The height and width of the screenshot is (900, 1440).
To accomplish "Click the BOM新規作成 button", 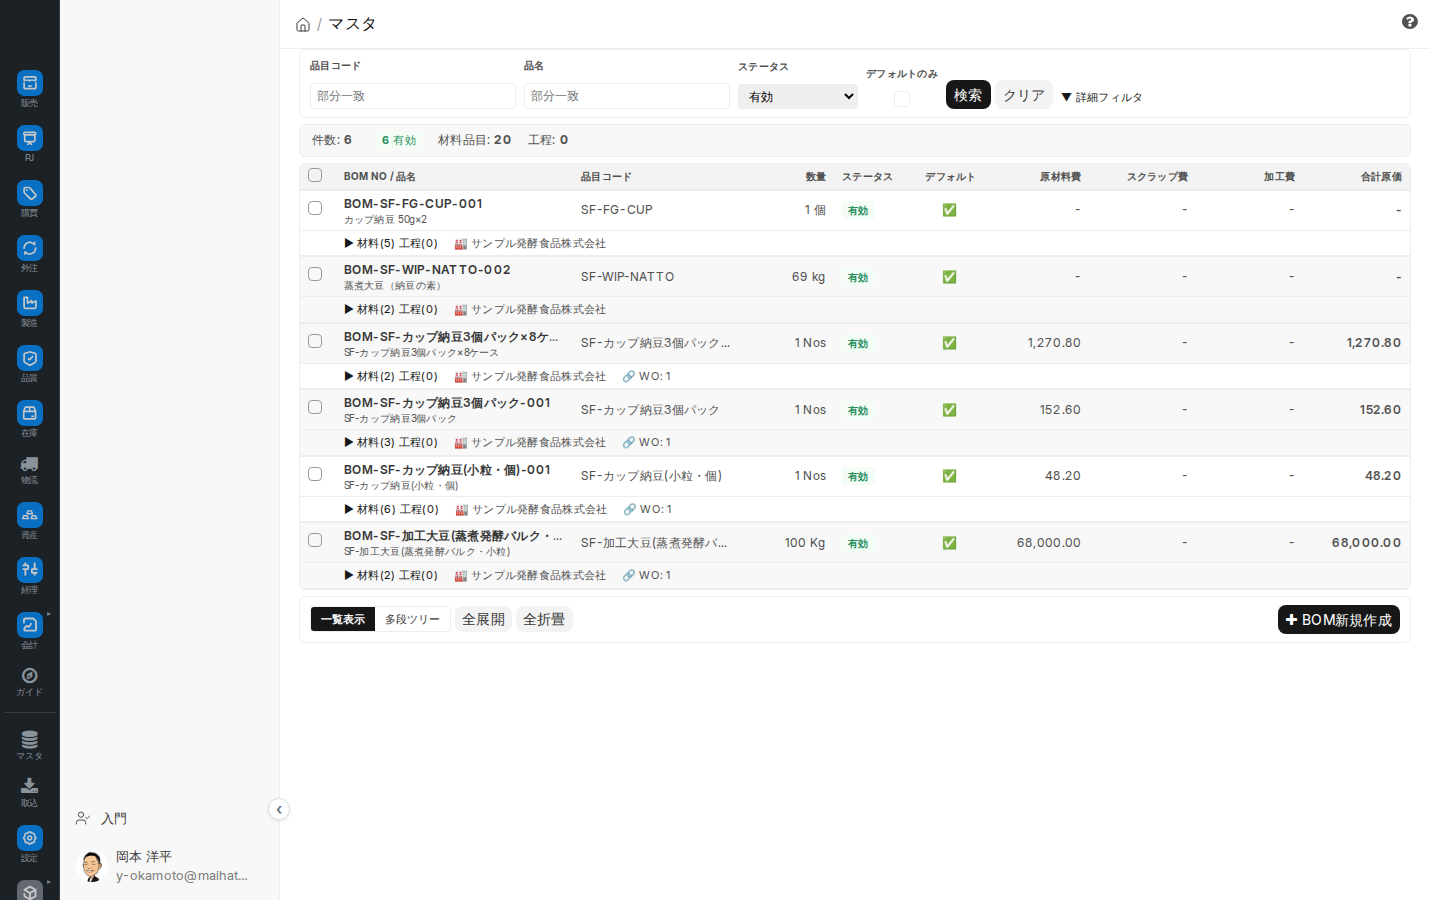I will pyautogui.click(x=1339, y=620).
